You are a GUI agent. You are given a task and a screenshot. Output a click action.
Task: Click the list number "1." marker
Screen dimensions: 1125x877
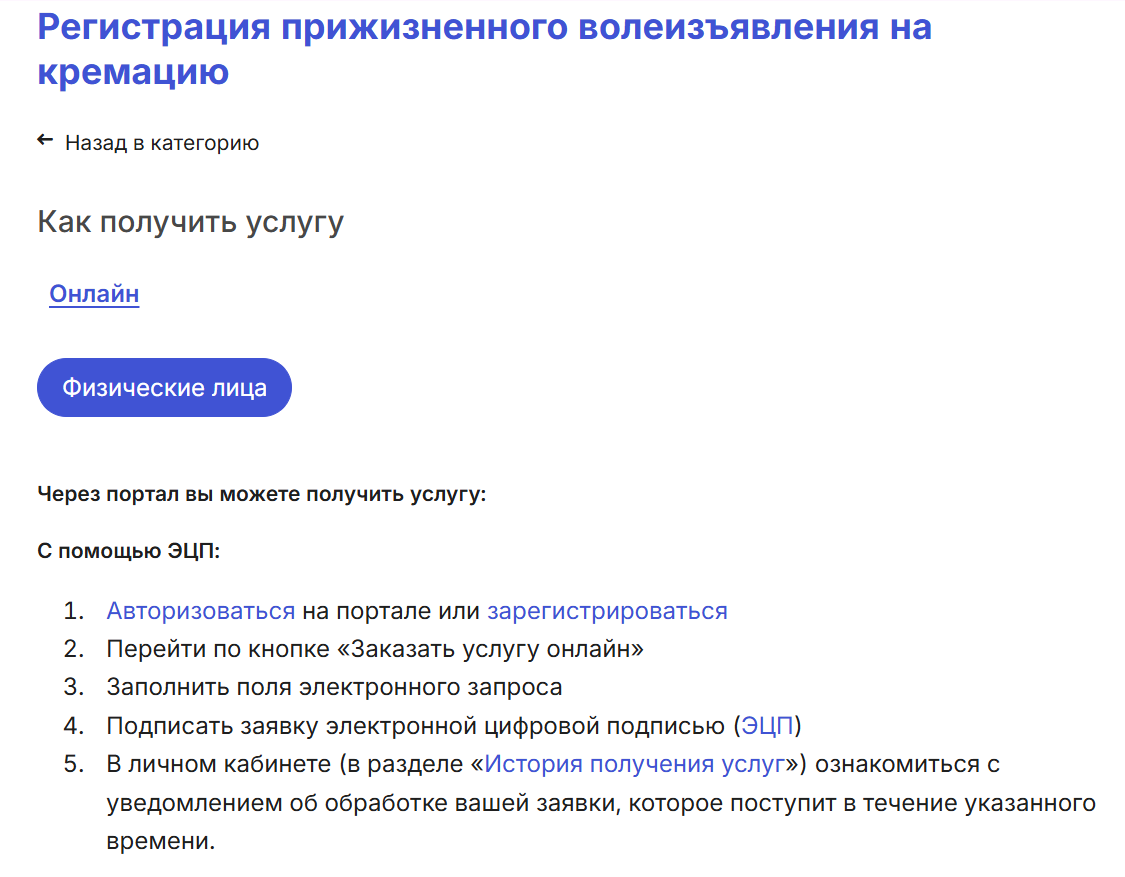click(74, 611)
